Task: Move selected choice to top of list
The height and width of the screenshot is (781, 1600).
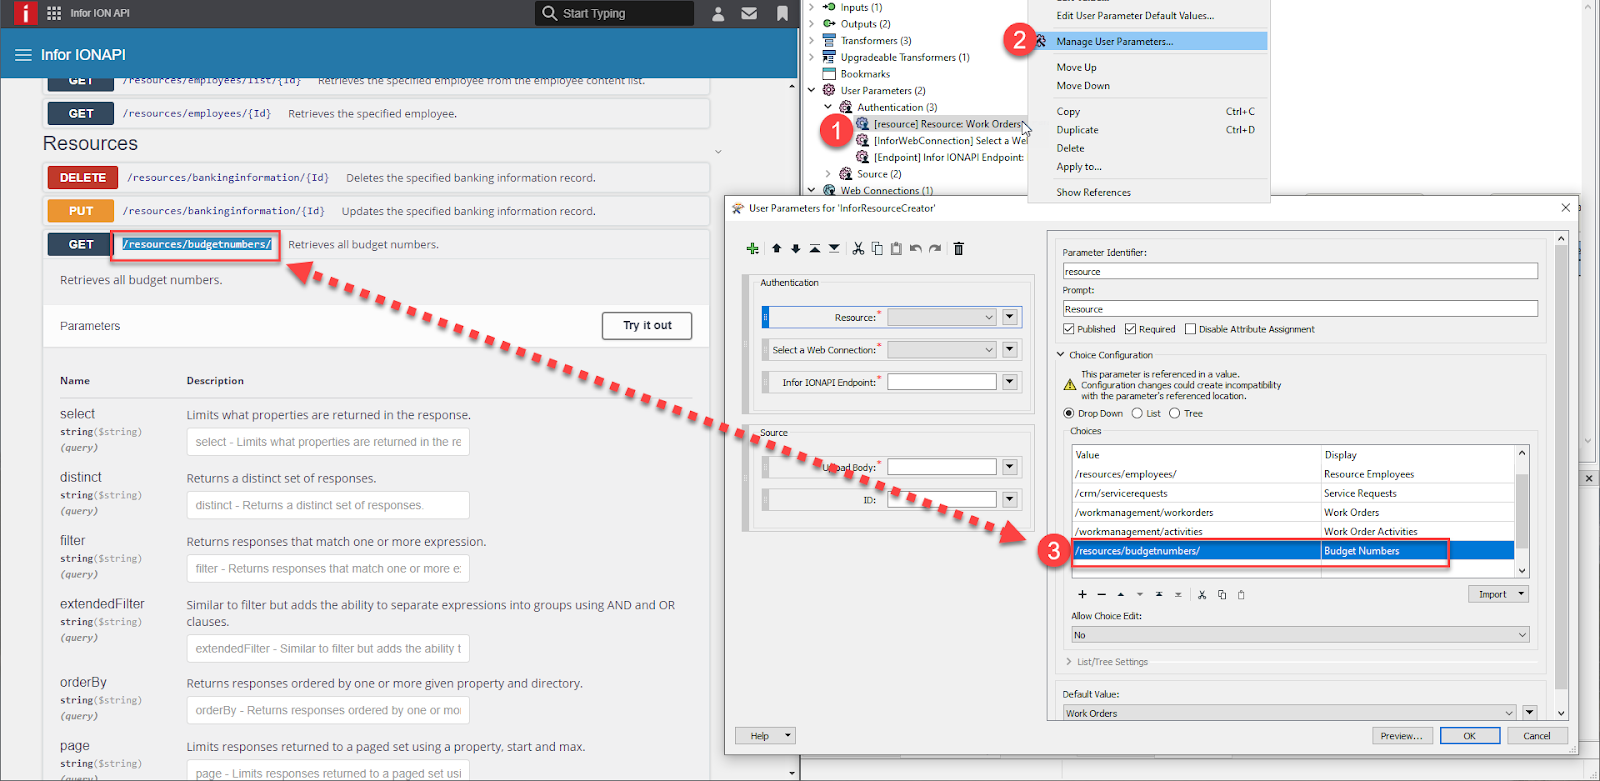Action: pyautogui.click(x=1159, y=595)
